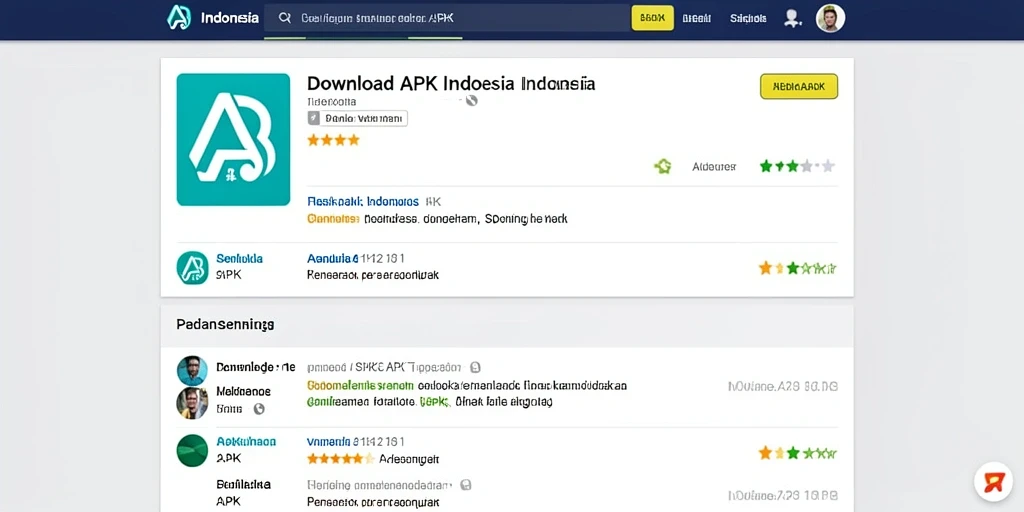Open the Bleeli header menu item
The image size is (1024, 512).
tap(696, 18)
